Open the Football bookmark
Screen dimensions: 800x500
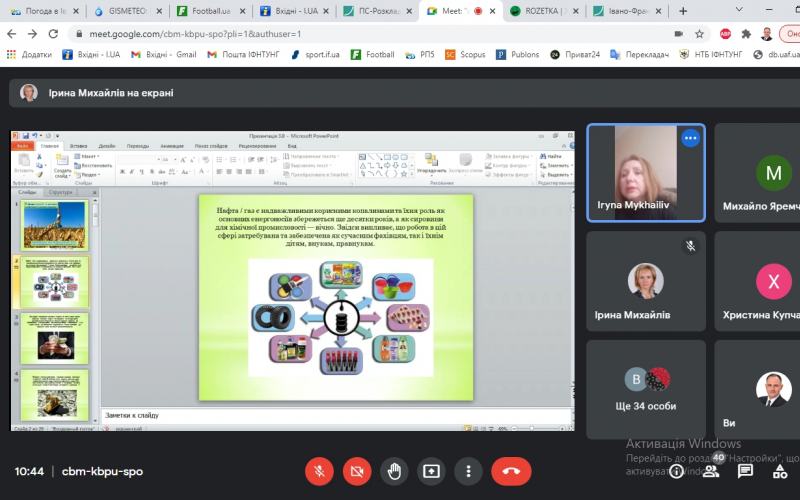(372, 54)
